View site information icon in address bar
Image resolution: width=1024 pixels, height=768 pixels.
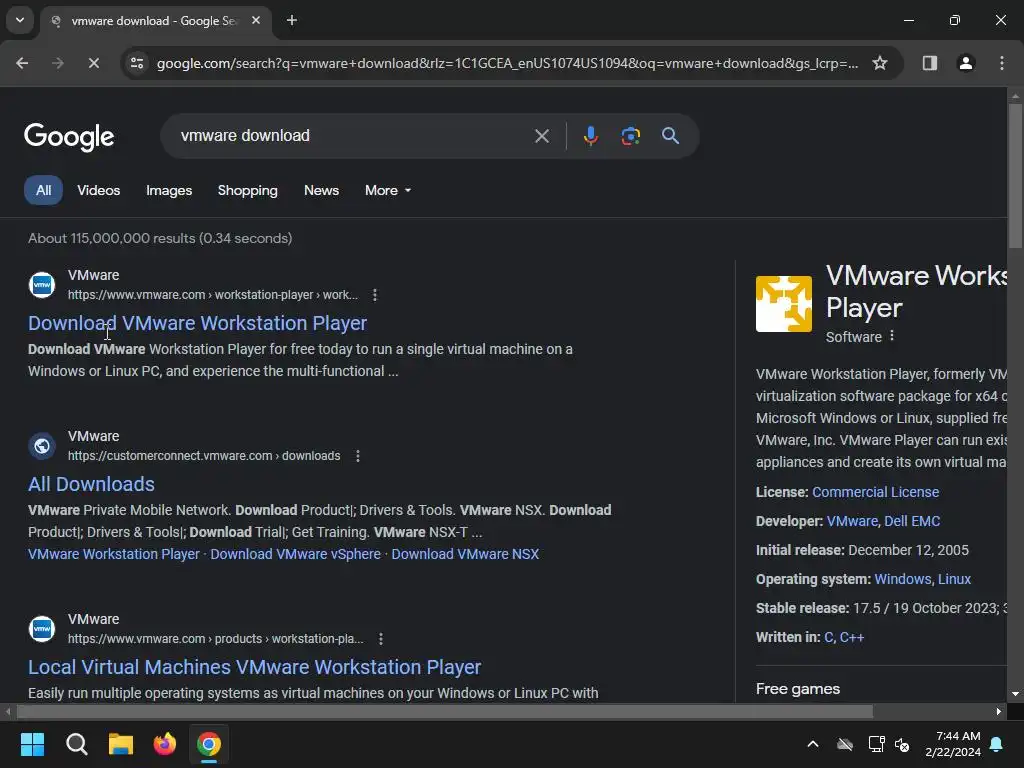pyautogui.click(x=137, y=63)
